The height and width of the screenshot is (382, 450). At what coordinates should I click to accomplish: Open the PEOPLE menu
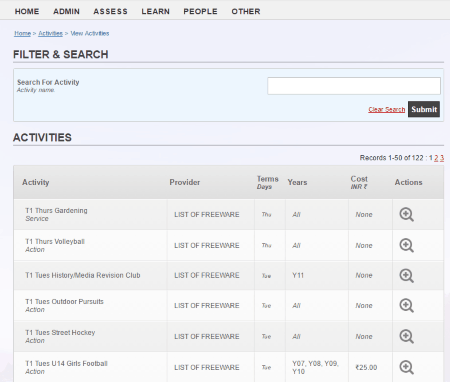(200, 11)
